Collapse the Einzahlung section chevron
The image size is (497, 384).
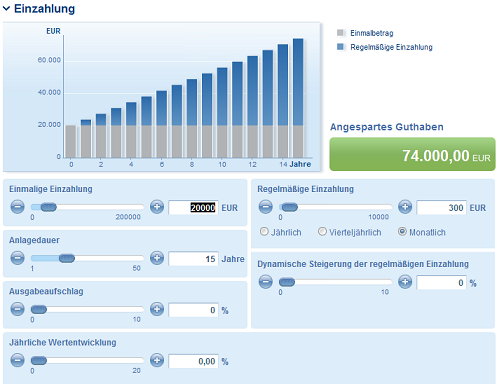tap(6, 9)
